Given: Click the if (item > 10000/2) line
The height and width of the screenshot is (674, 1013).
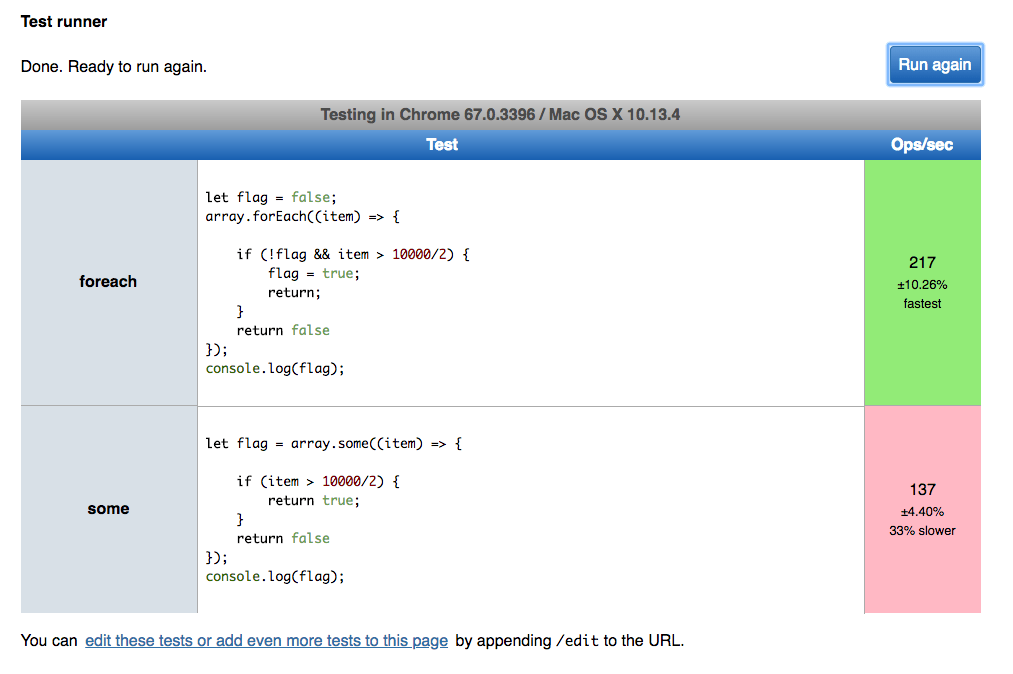Looking at the screenshot, I should point(318,481).
